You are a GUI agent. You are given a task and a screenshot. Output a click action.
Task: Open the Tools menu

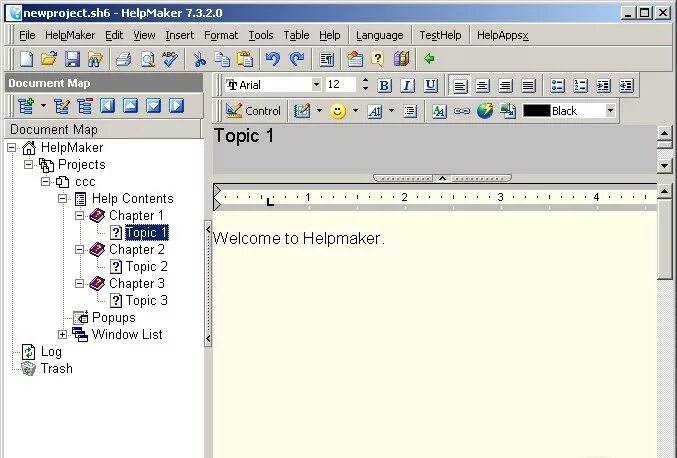[x=261, y=35]
